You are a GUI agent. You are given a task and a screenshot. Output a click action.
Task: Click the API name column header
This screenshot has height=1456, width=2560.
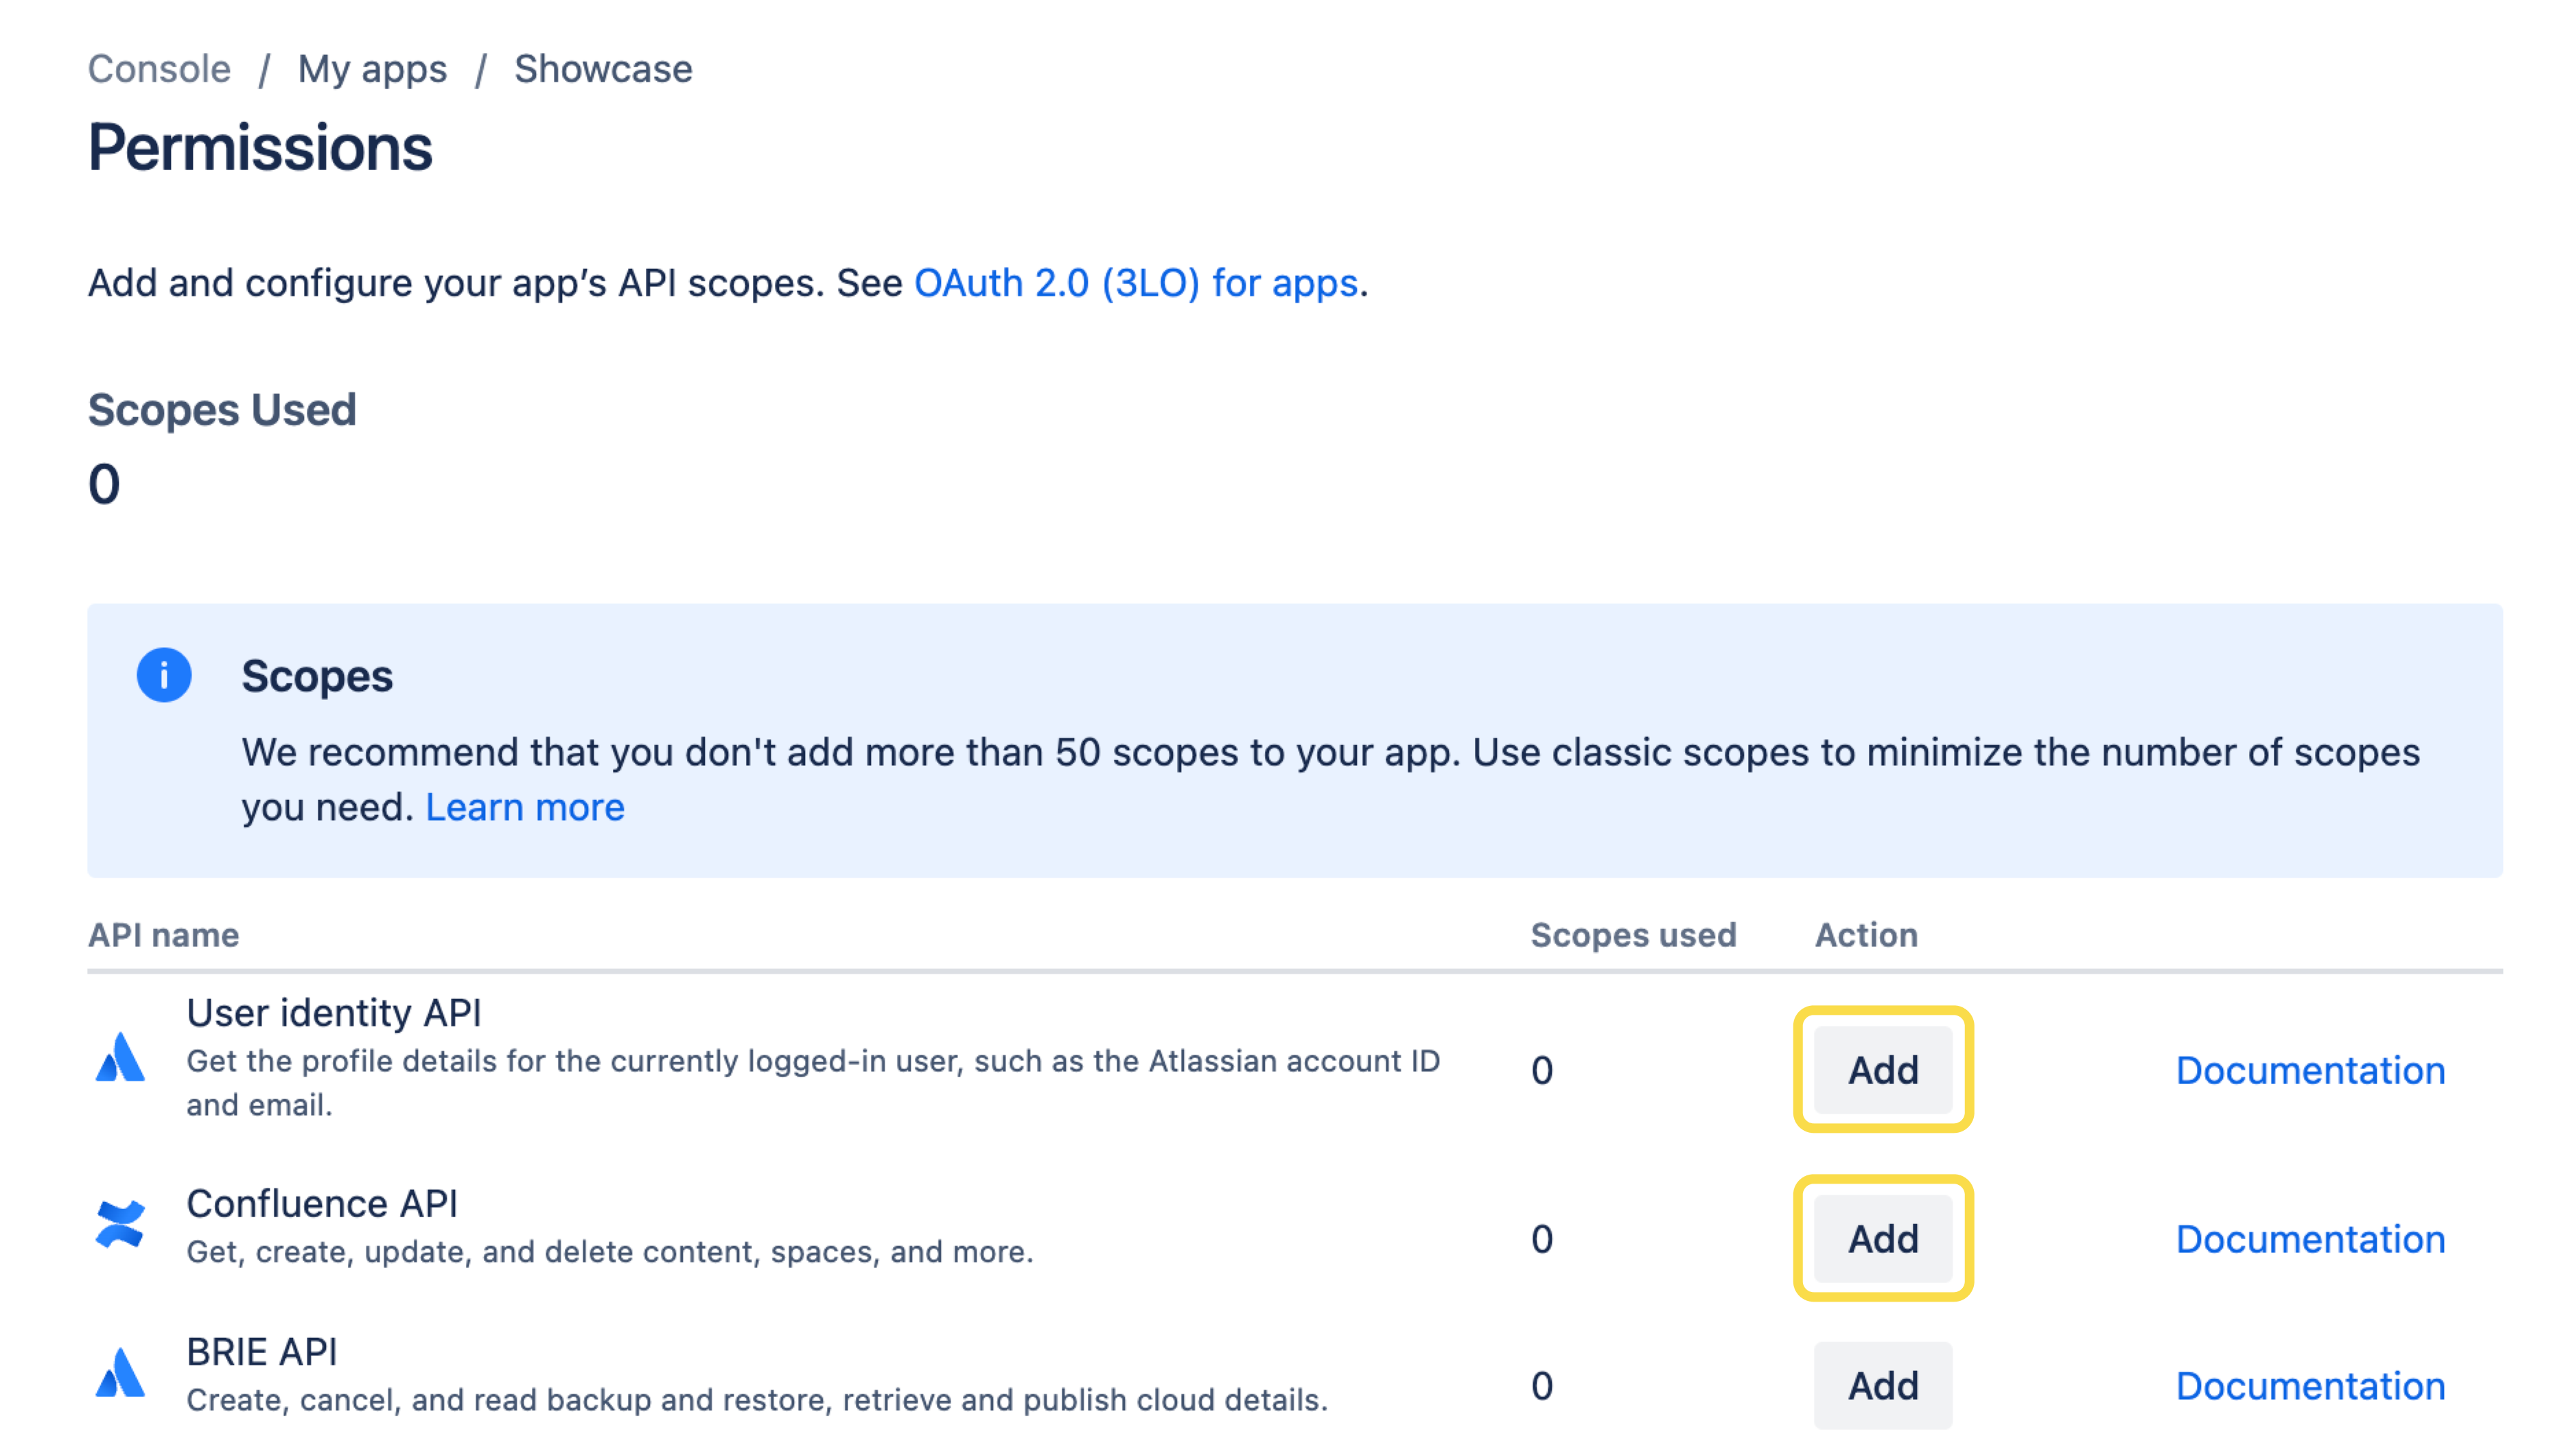[164, 935]
